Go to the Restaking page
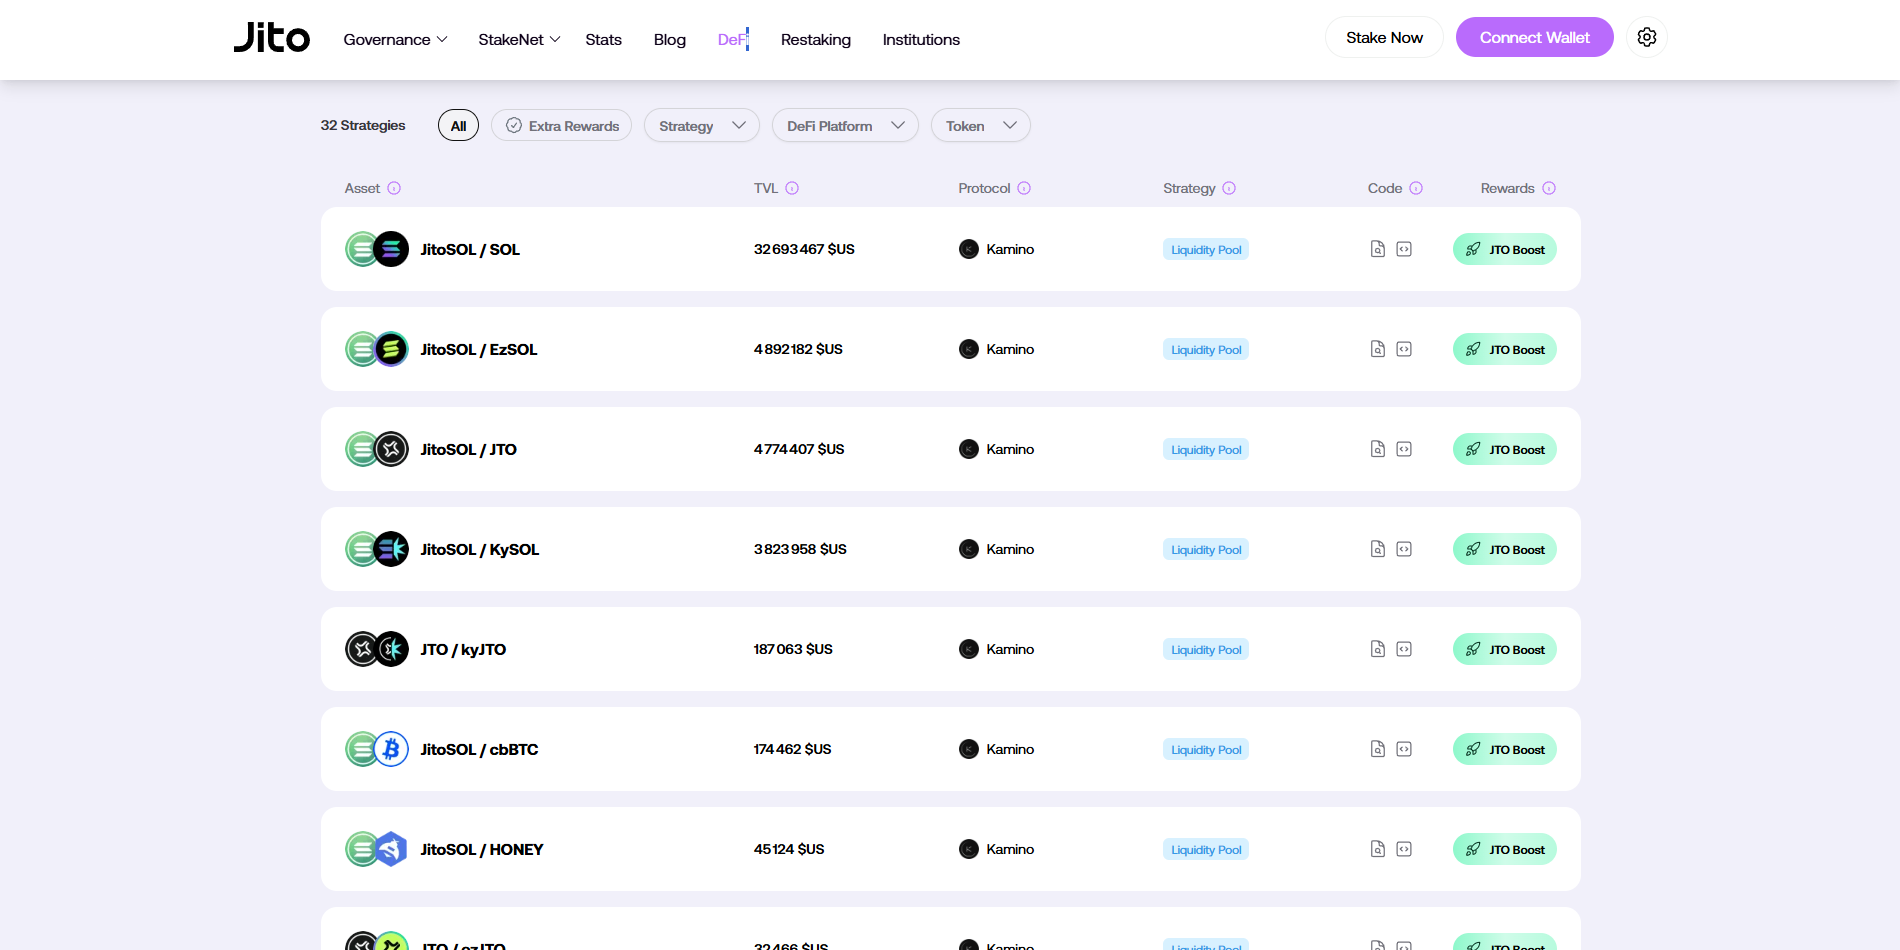Screen dimensions: 1900x950 [x=815, y=40]
